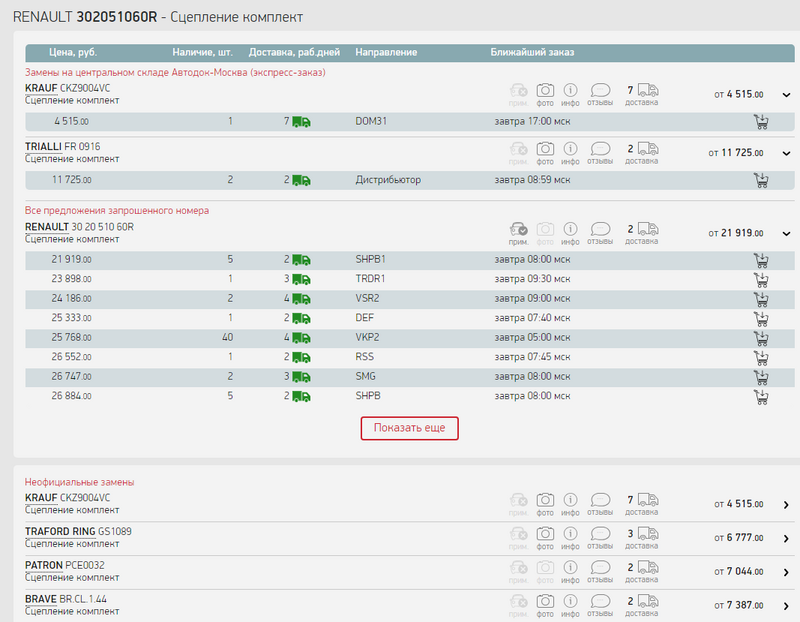This screenshot has width=800, height=622.
Task: Sort by Направление column header
Action: [x=386, y=53]
